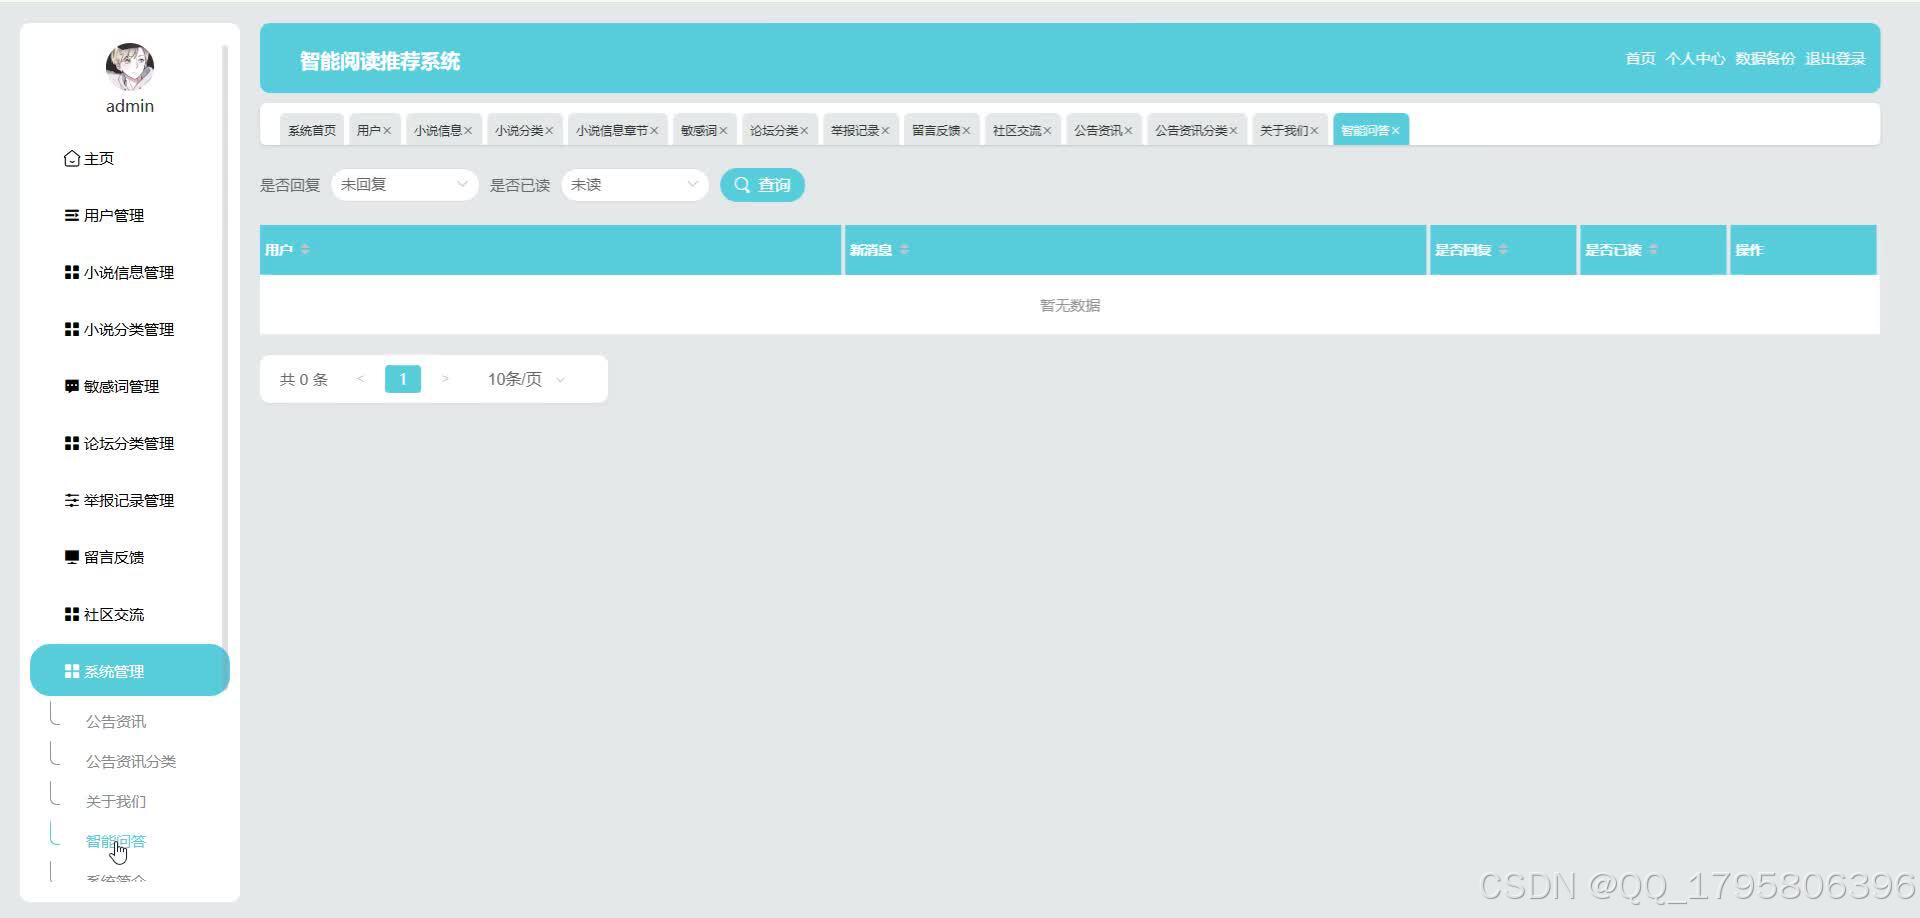Sort table by 是否回复 column
The height and width of the screenshot is (918, 1920).
(1503, 249)
